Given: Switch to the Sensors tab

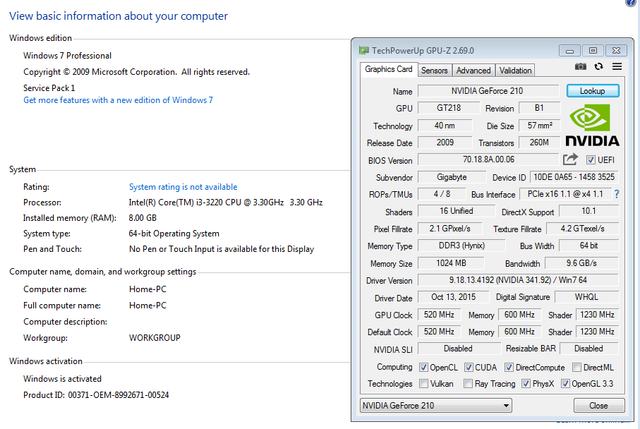Looking at the screenshot, I should click(x=434, y=71).
